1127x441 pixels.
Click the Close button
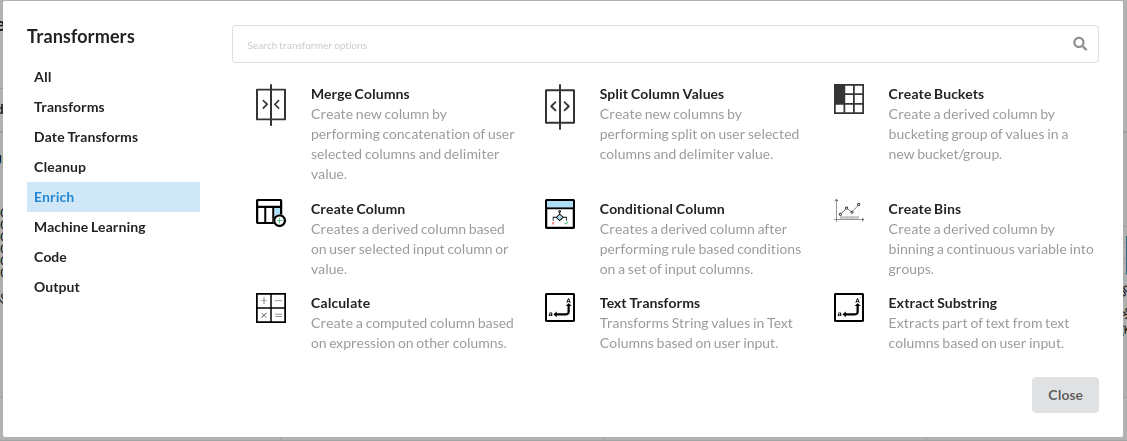[x=1065, y=395]
